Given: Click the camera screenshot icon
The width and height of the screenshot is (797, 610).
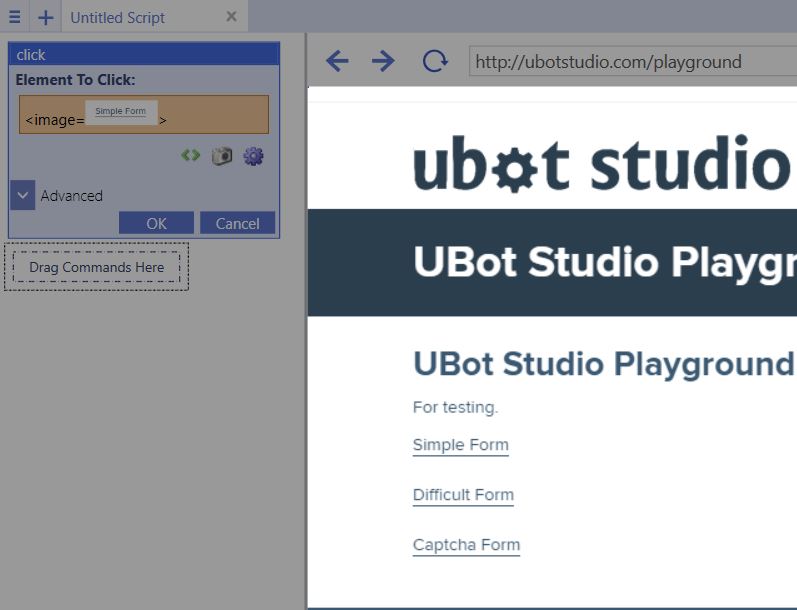Looking at the screenshot, I should 222,156.
